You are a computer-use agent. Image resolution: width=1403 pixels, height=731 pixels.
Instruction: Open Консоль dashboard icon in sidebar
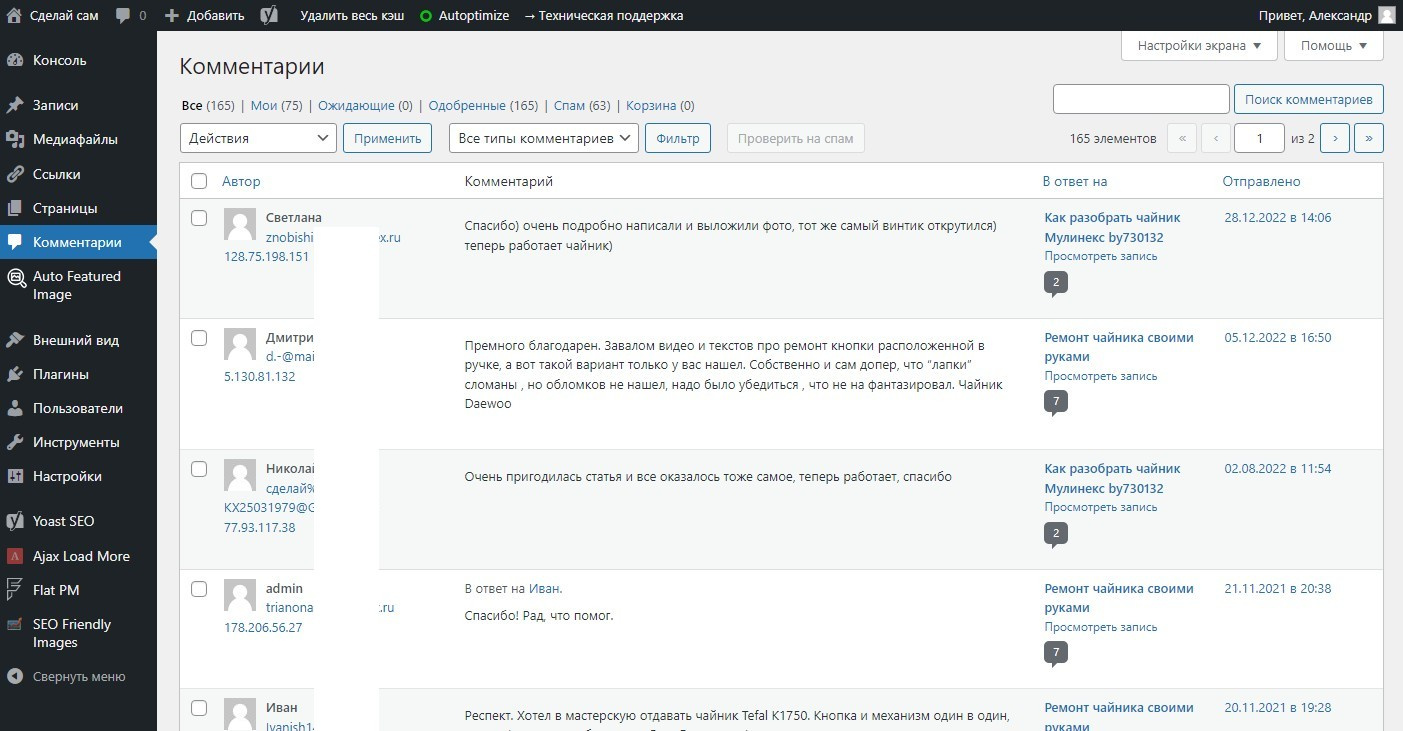tap(15, 60)
